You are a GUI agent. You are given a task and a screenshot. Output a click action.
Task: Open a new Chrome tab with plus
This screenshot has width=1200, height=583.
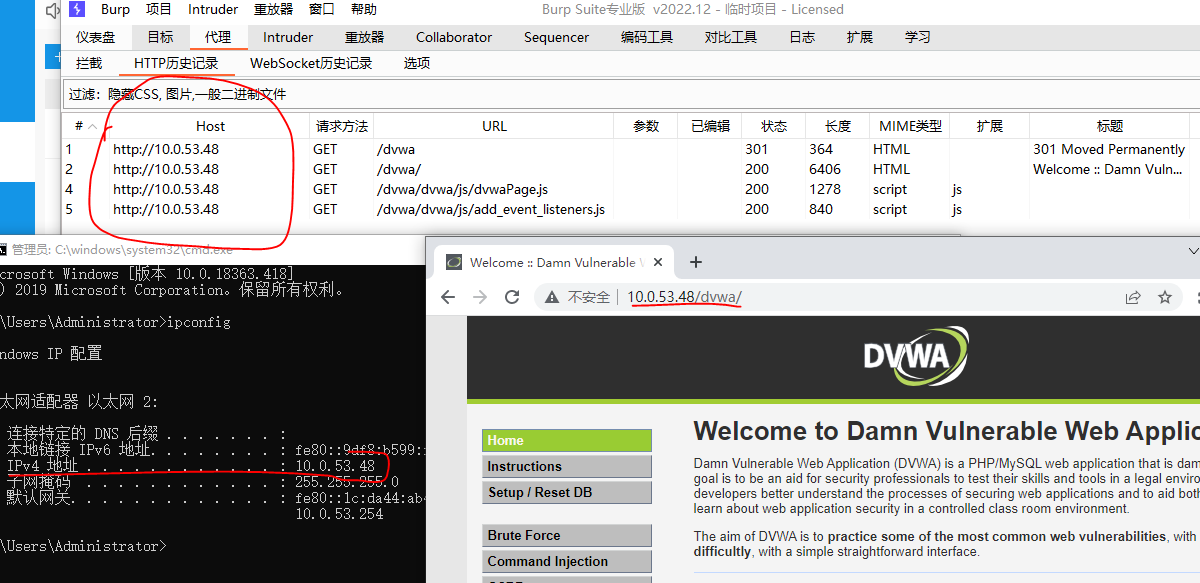(696, 262)
